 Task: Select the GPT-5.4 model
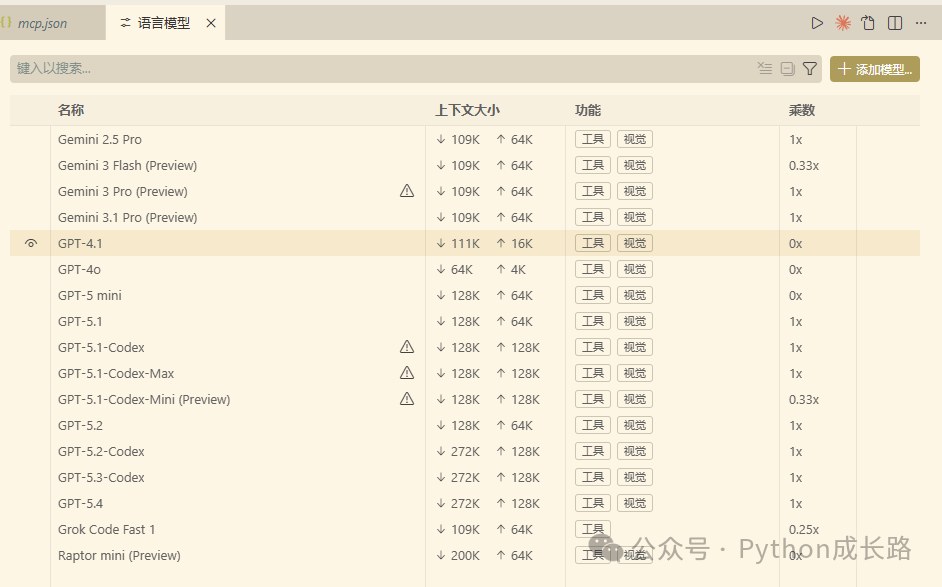tap(80, 503)
